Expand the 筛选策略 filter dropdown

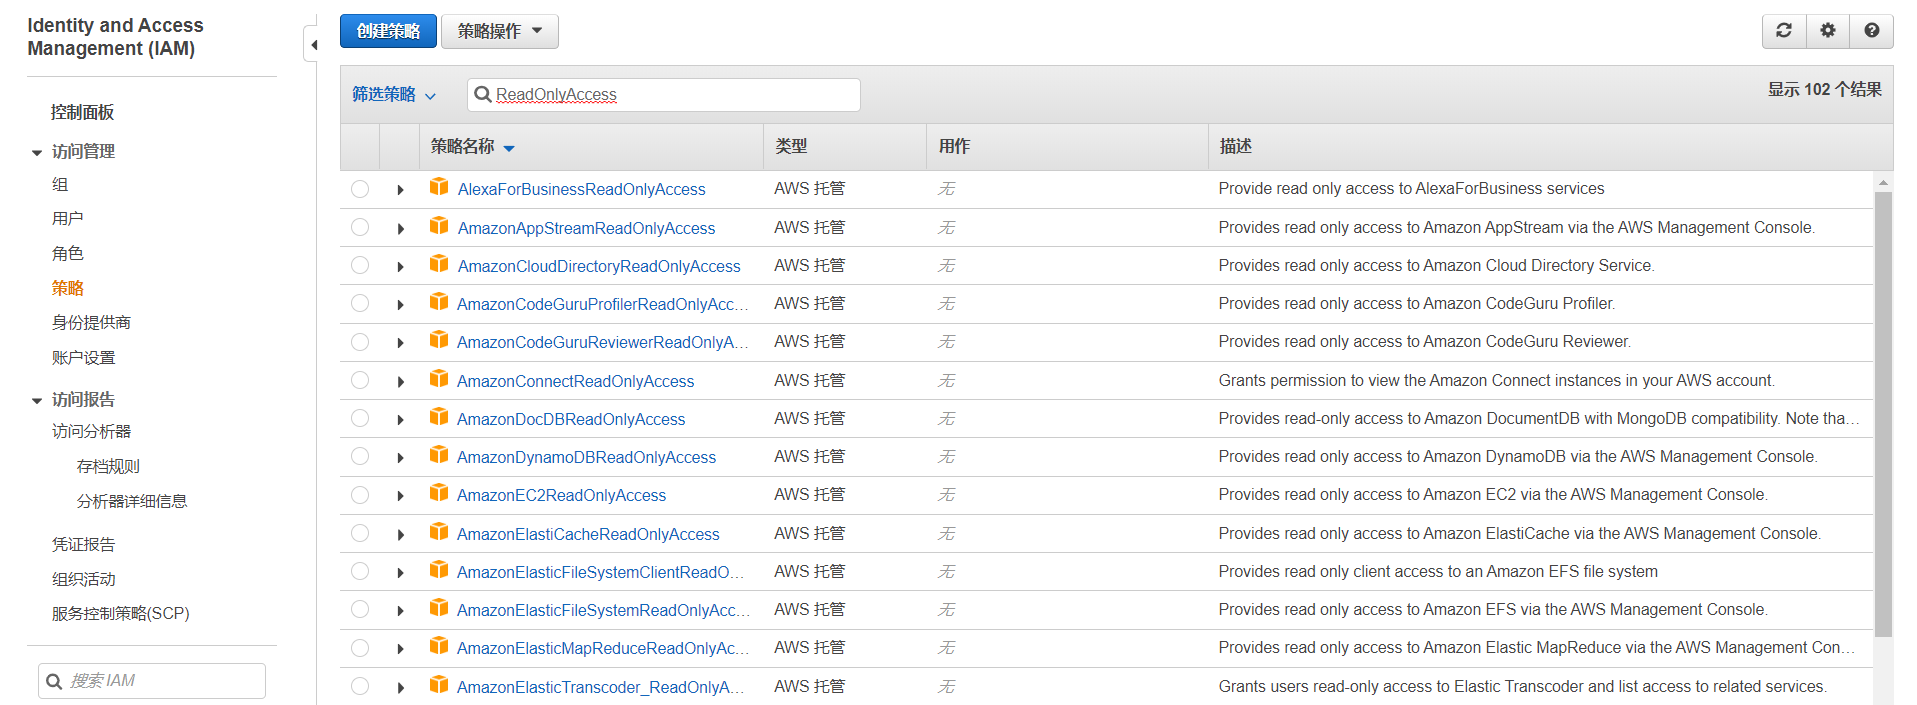(x=394, y=94)
